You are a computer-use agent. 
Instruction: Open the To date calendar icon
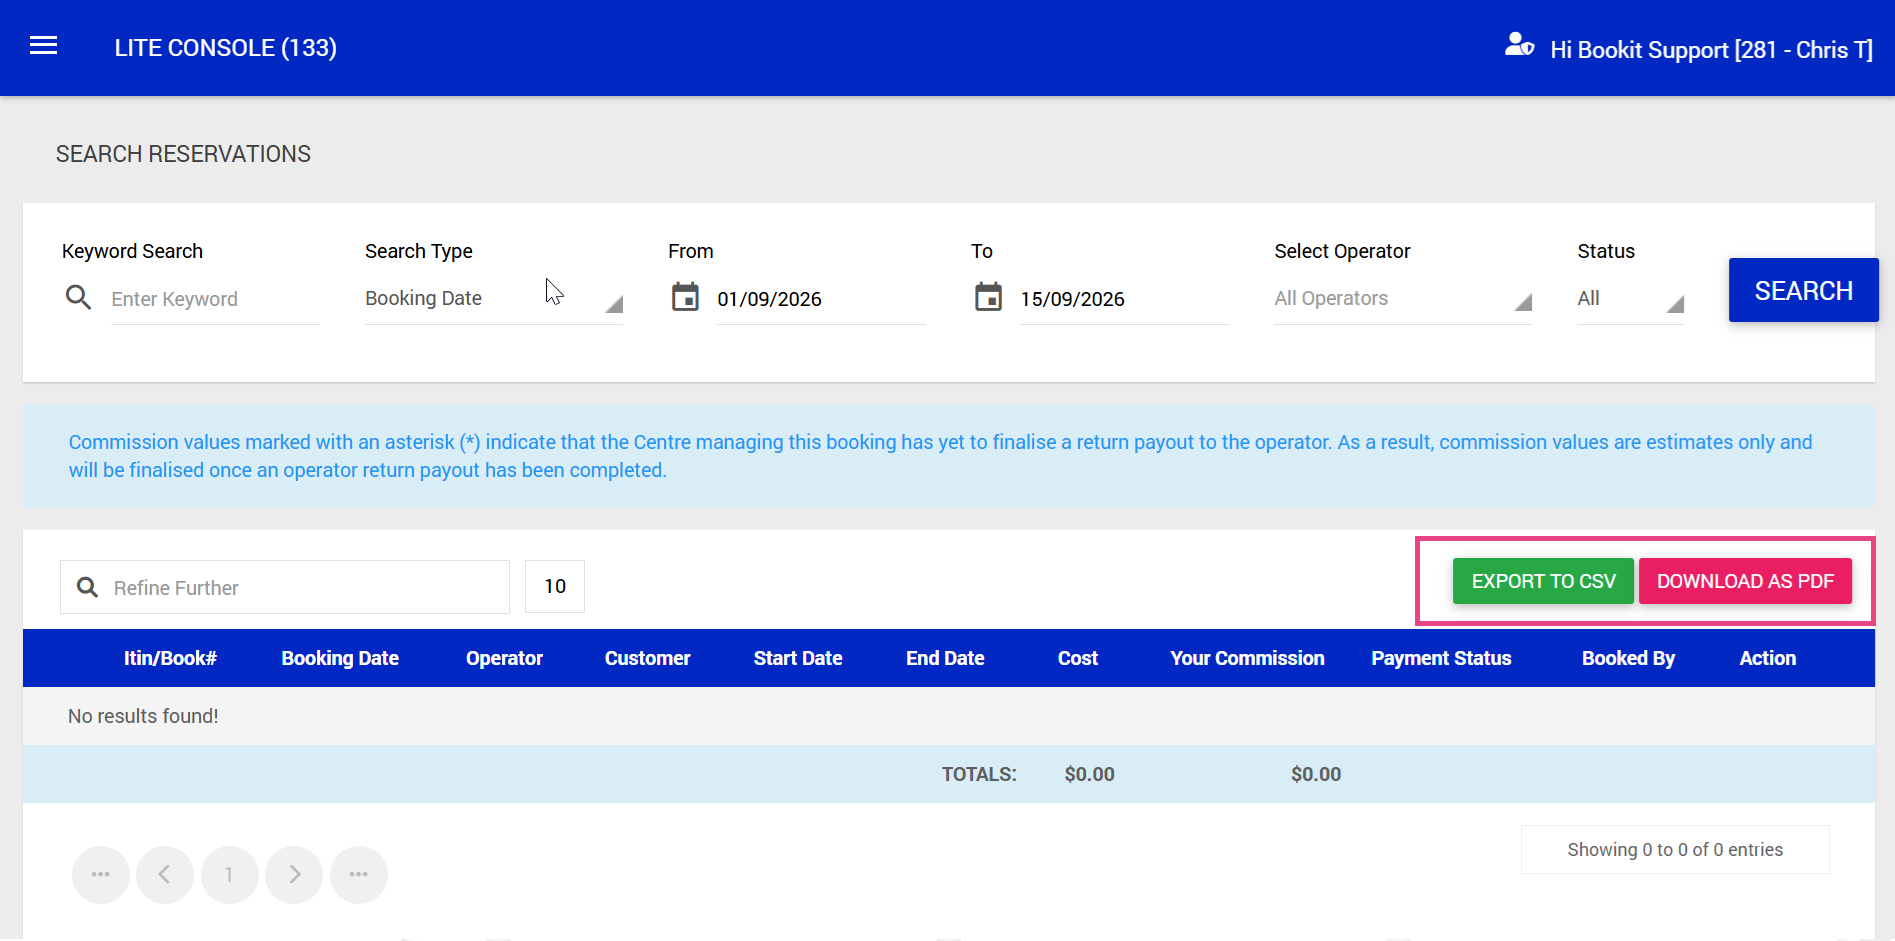click(x=988, y=297)
